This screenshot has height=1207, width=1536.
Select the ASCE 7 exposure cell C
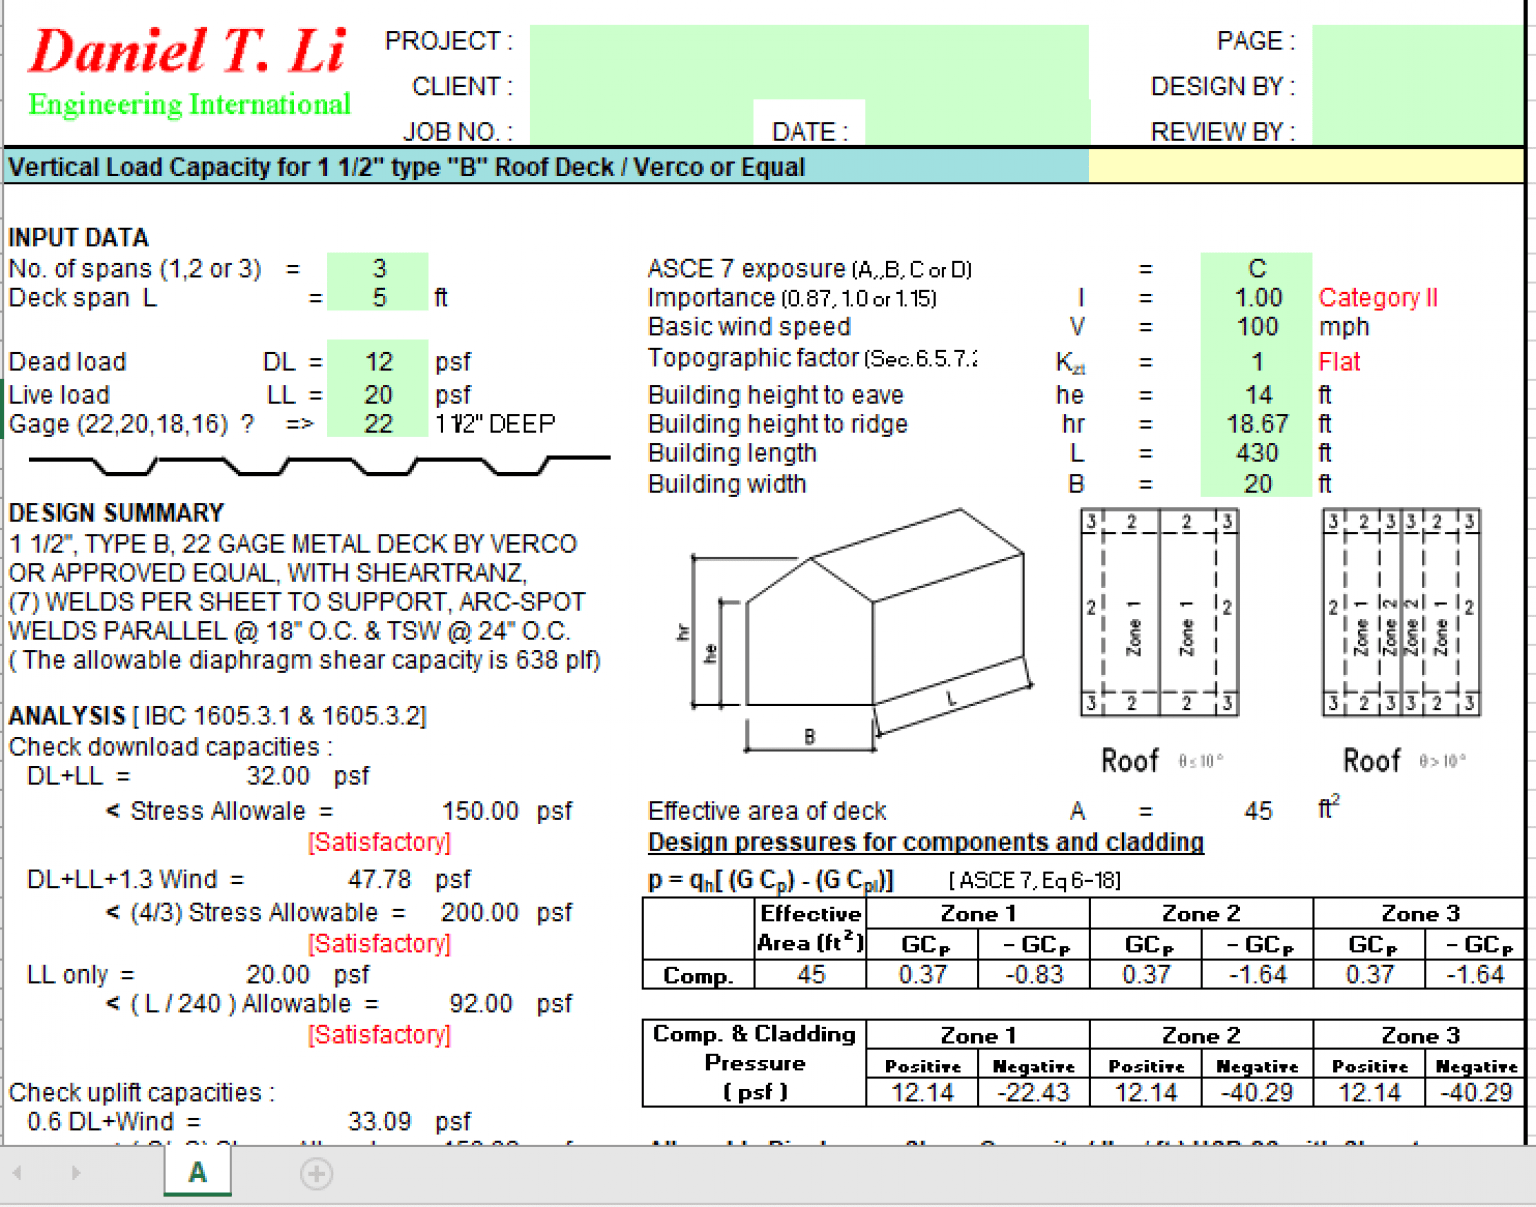[x=1257, y=268]
